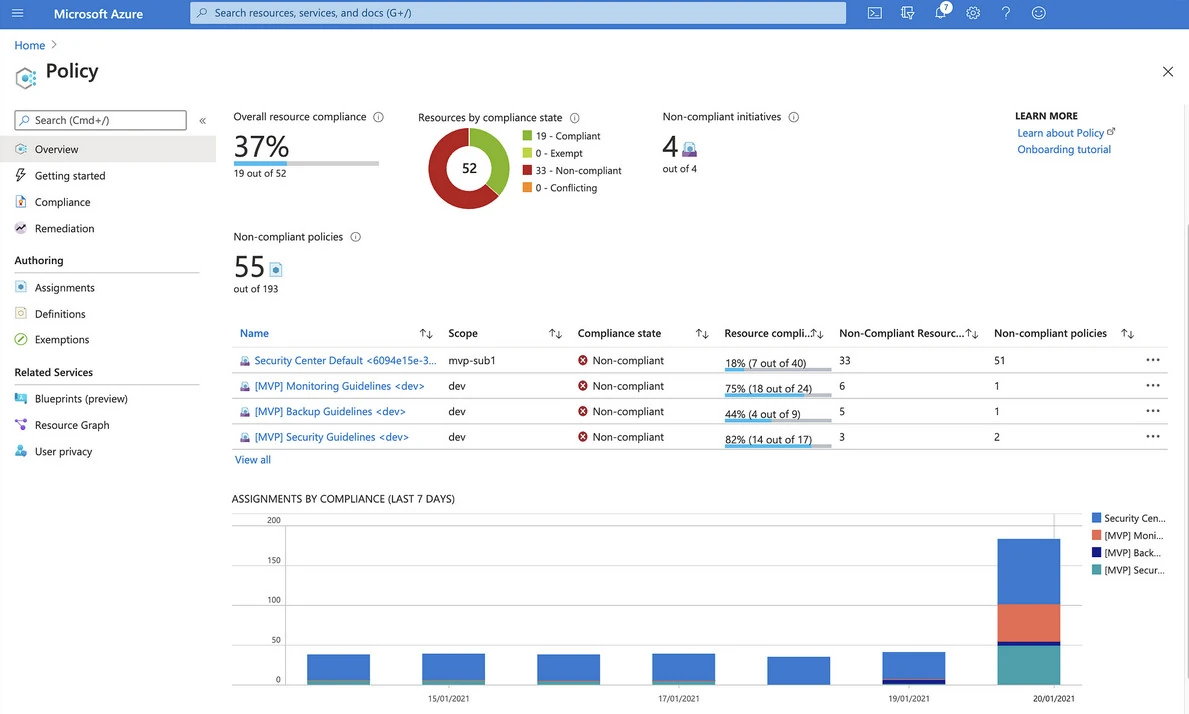Screen dimensions: 1189x714
Task: Open the [MVP] Monitoring Guidelines <dev> link
Action: click(339, 387)
